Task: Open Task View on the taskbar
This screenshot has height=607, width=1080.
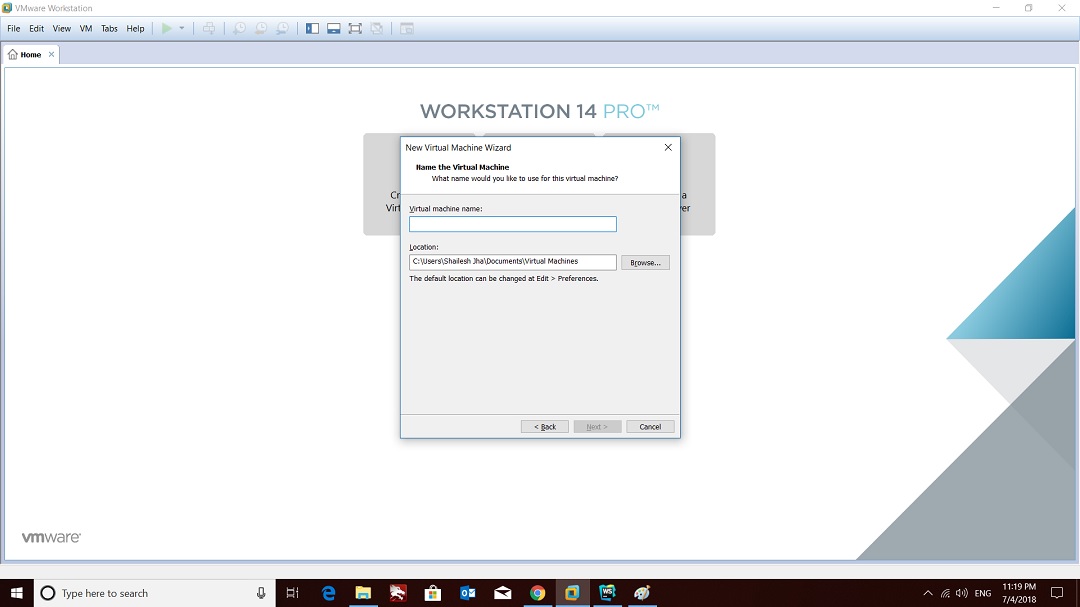Action: [293, 593]
